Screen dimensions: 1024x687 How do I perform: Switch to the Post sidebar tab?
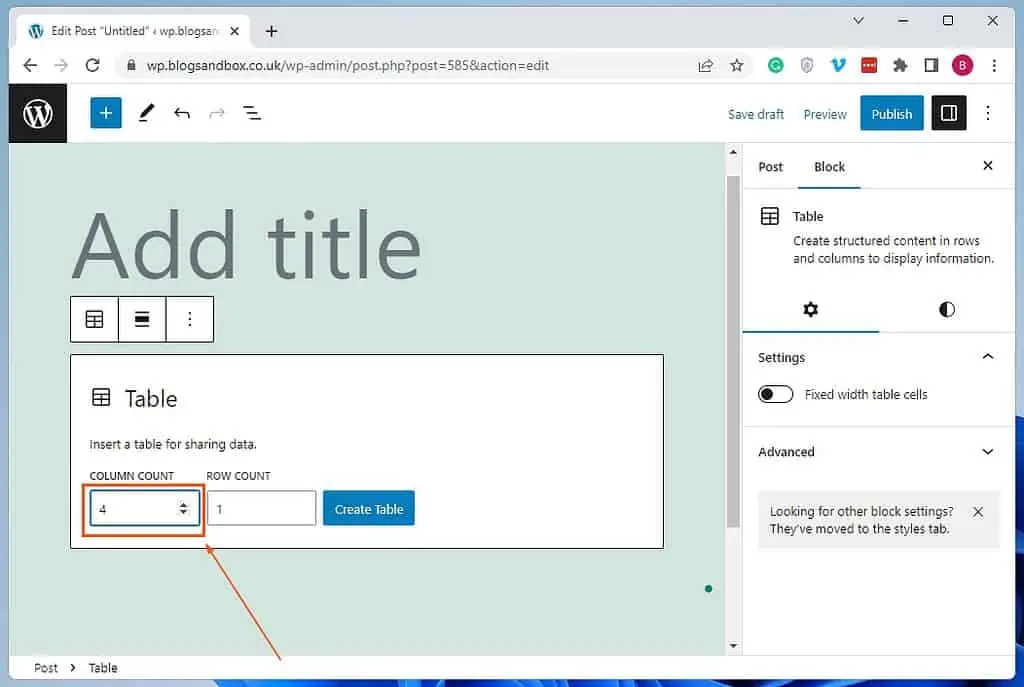[x=771, y=167]
